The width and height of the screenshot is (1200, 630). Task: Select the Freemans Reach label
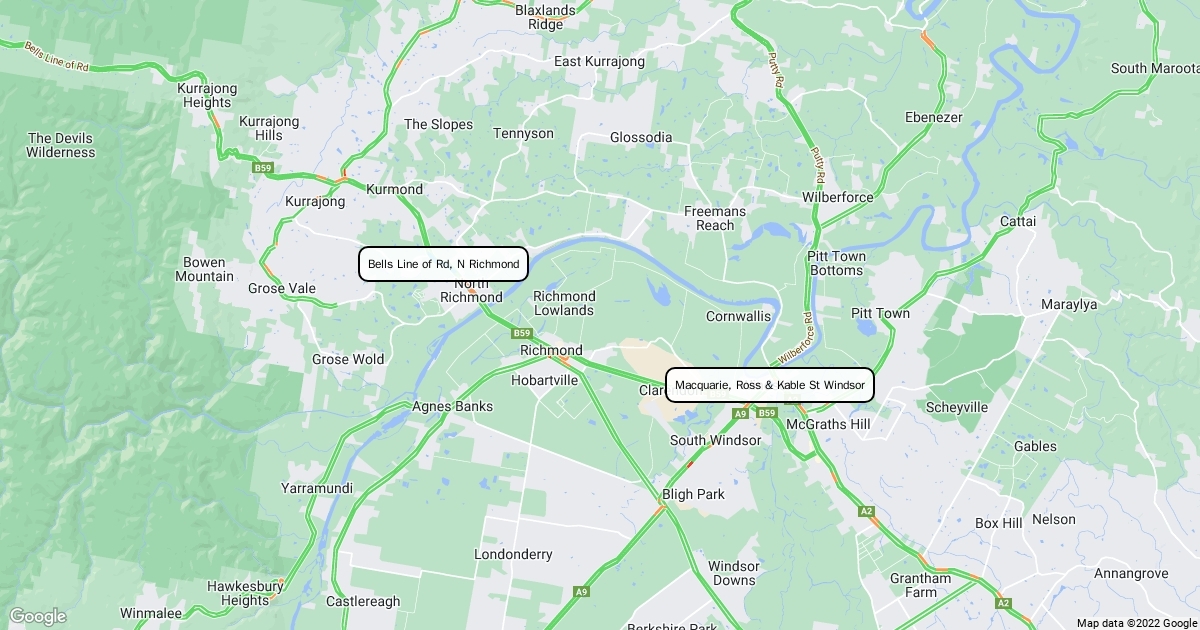pyautogui.click(x=715, y=218)
